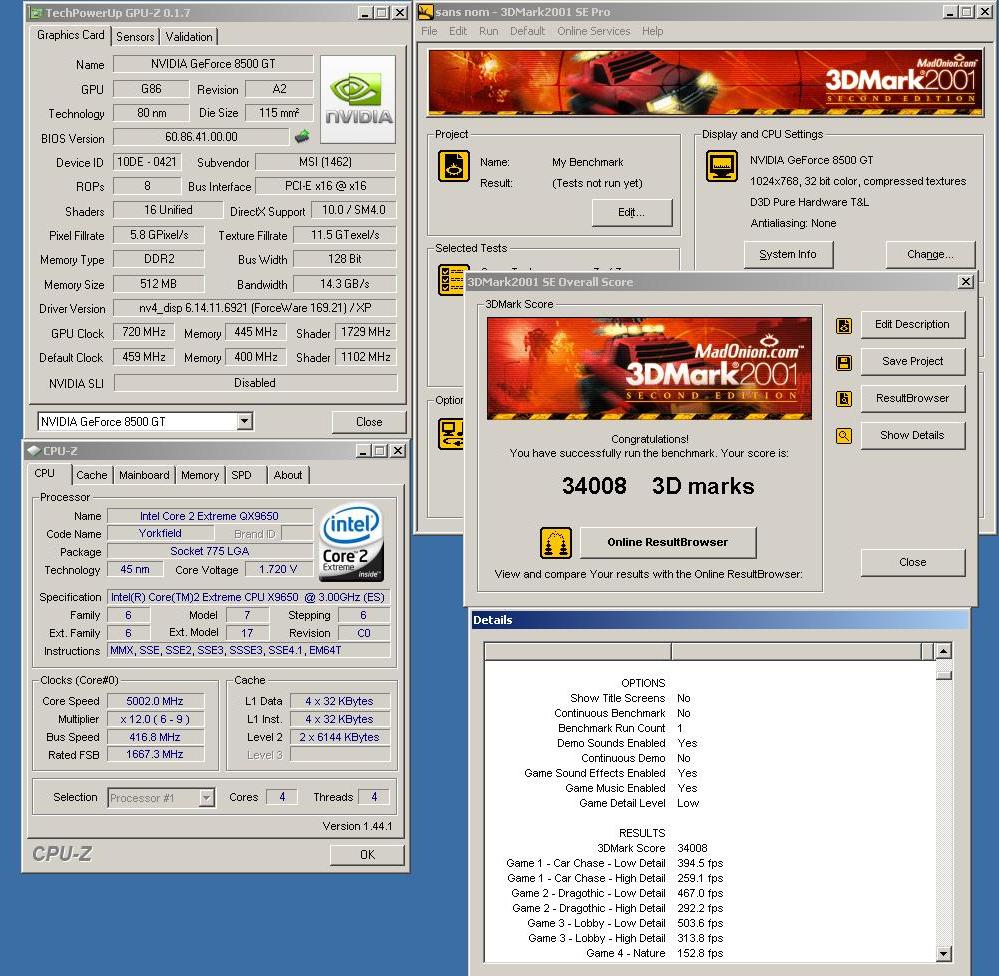This screenshot has width=999, height=976.
Task: Click the 34008 score text in the dialog
Action: point(594,486)
